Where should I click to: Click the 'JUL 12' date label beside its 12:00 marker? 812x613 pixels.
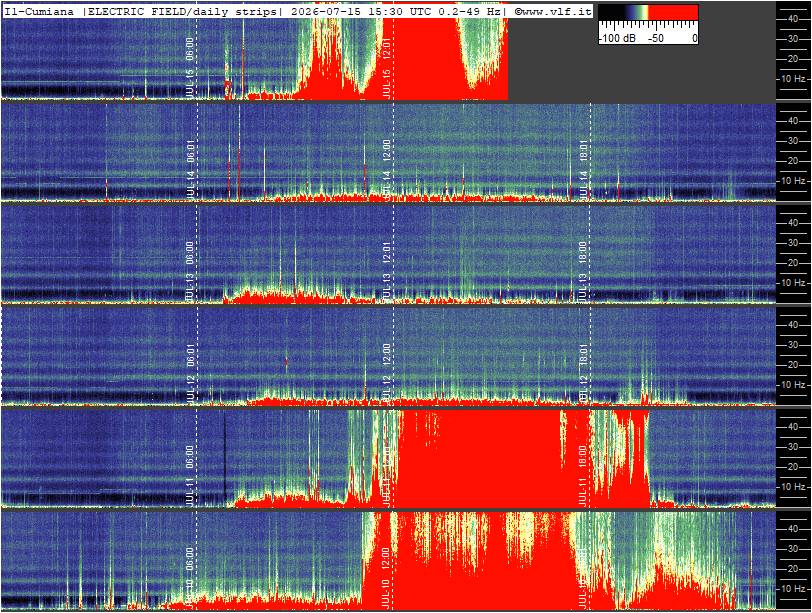[x=386, y=389]
